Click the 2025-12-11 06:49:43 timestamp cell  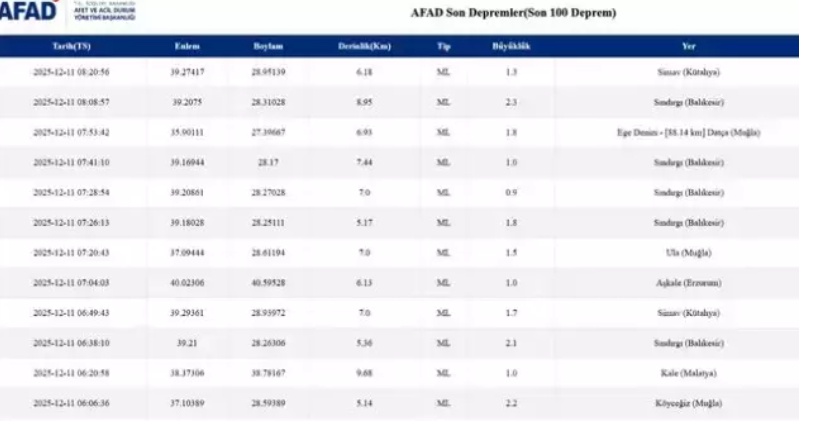(x=71, y=313)
